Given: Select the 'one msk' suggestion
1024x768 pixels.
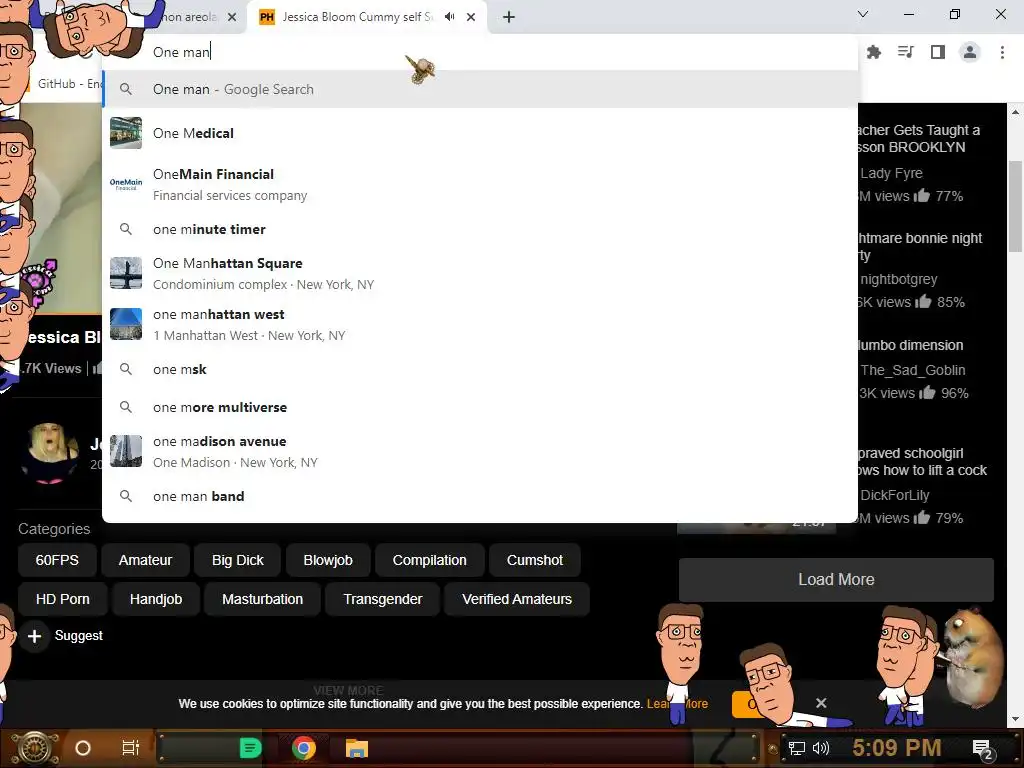Looking at the screenshot, I should pos(480,369).
